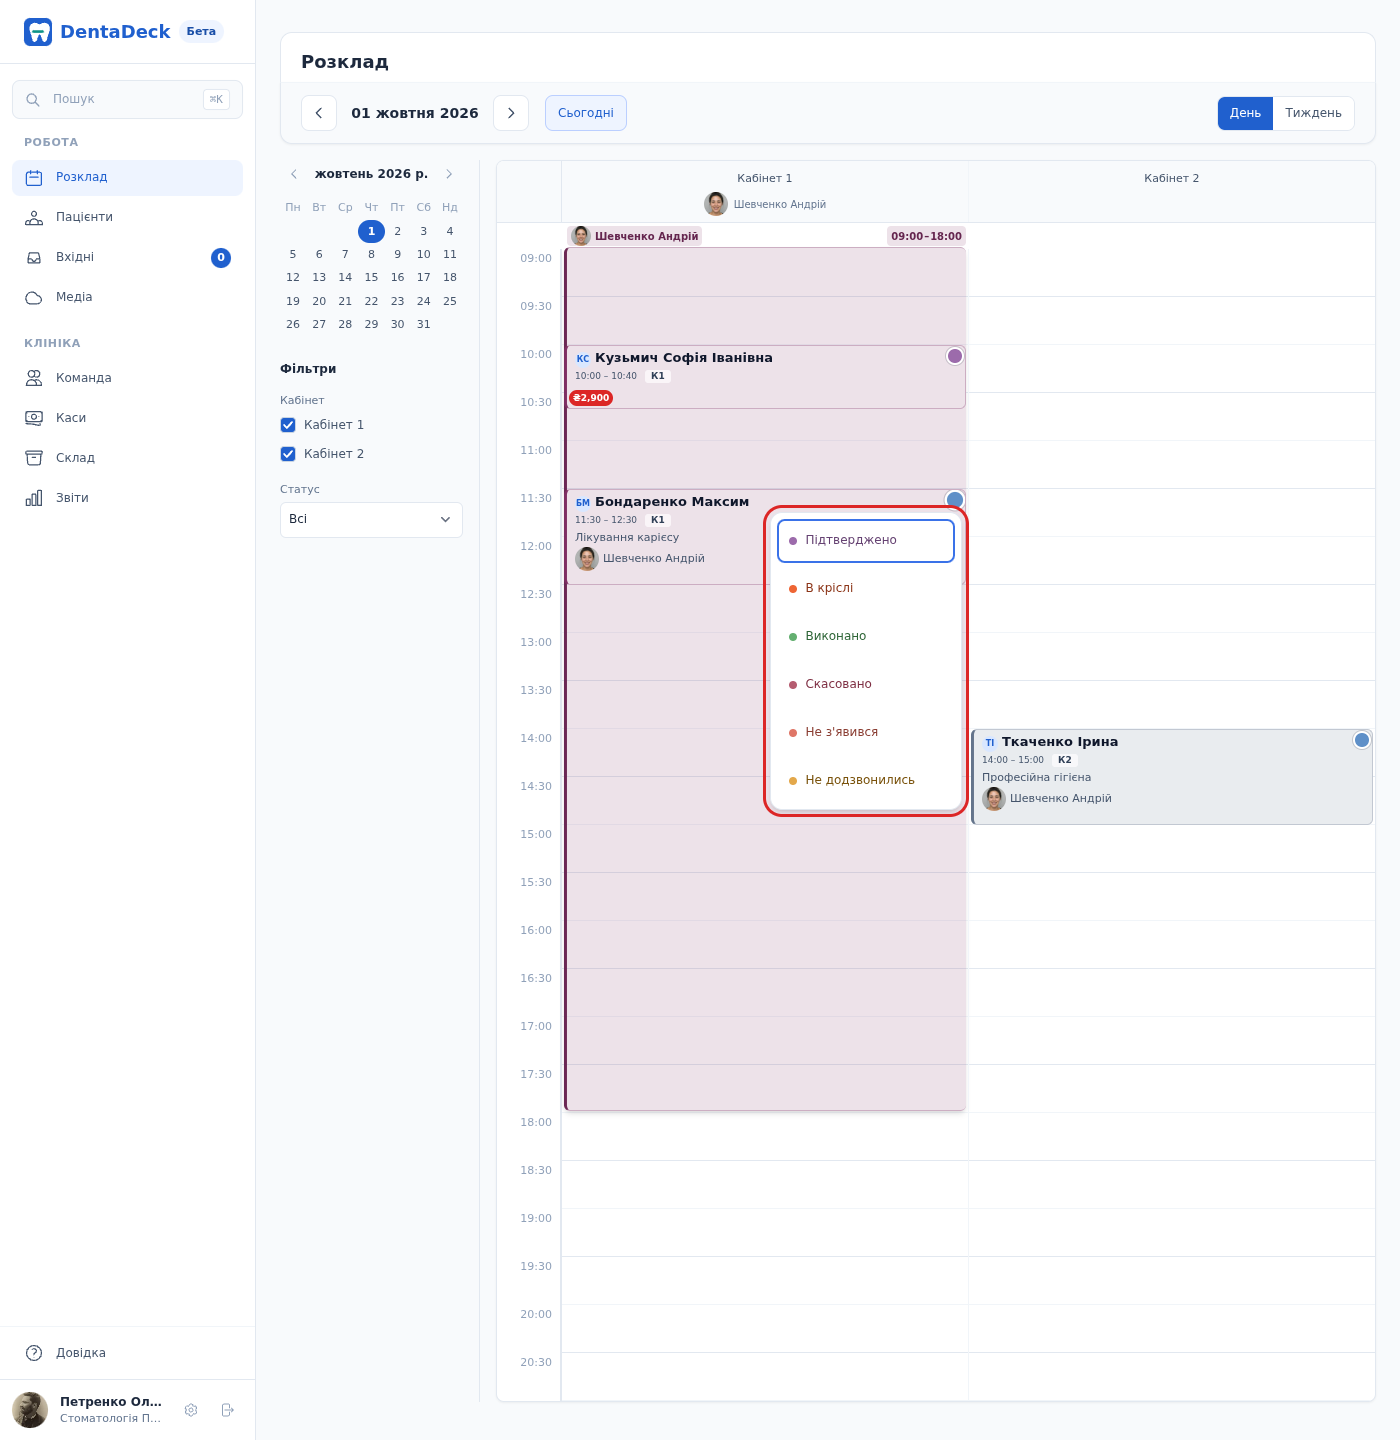Select Виконано status option
The height and width of the screenshot is (1440, 1400).
click(866, 636)
